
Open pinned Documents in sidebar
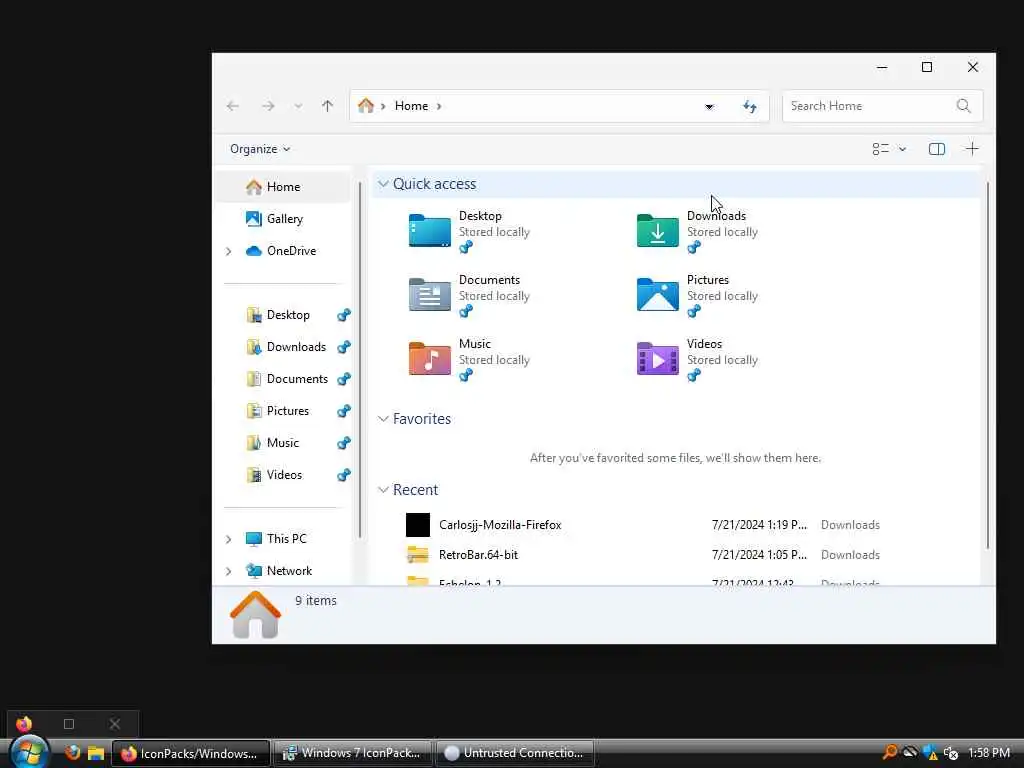pos(297,379)
